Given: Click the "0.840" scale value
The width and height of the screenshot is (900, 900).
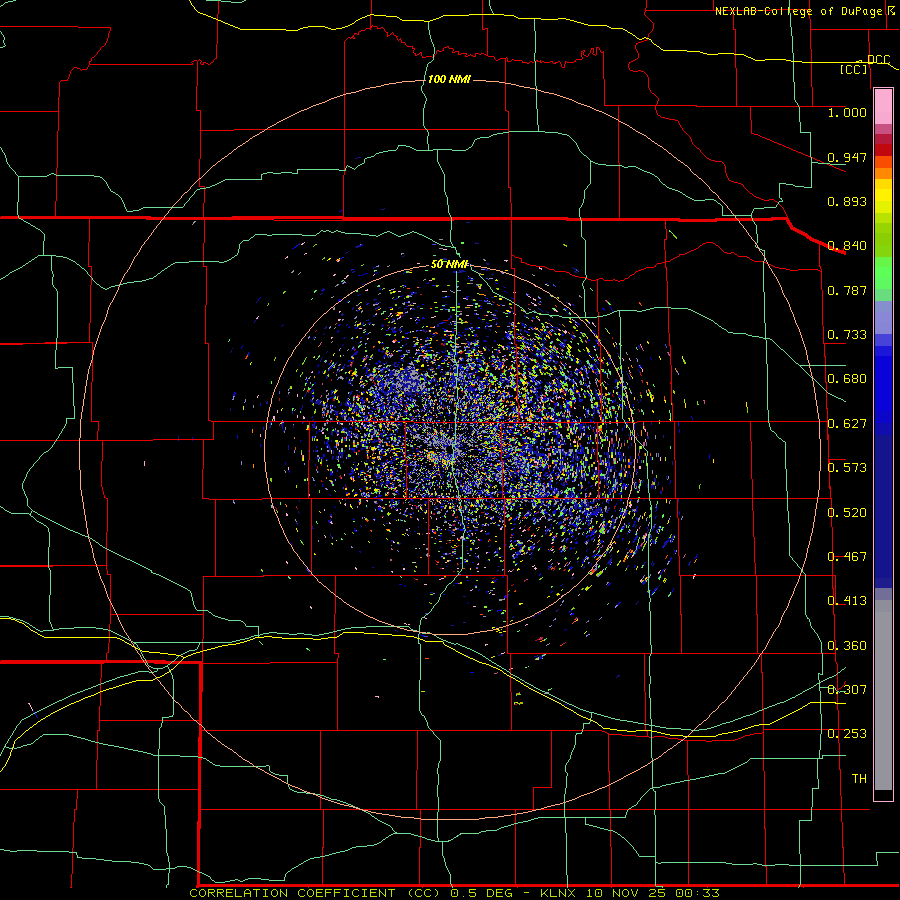Looking at the screenshot, I should point(847,246).
